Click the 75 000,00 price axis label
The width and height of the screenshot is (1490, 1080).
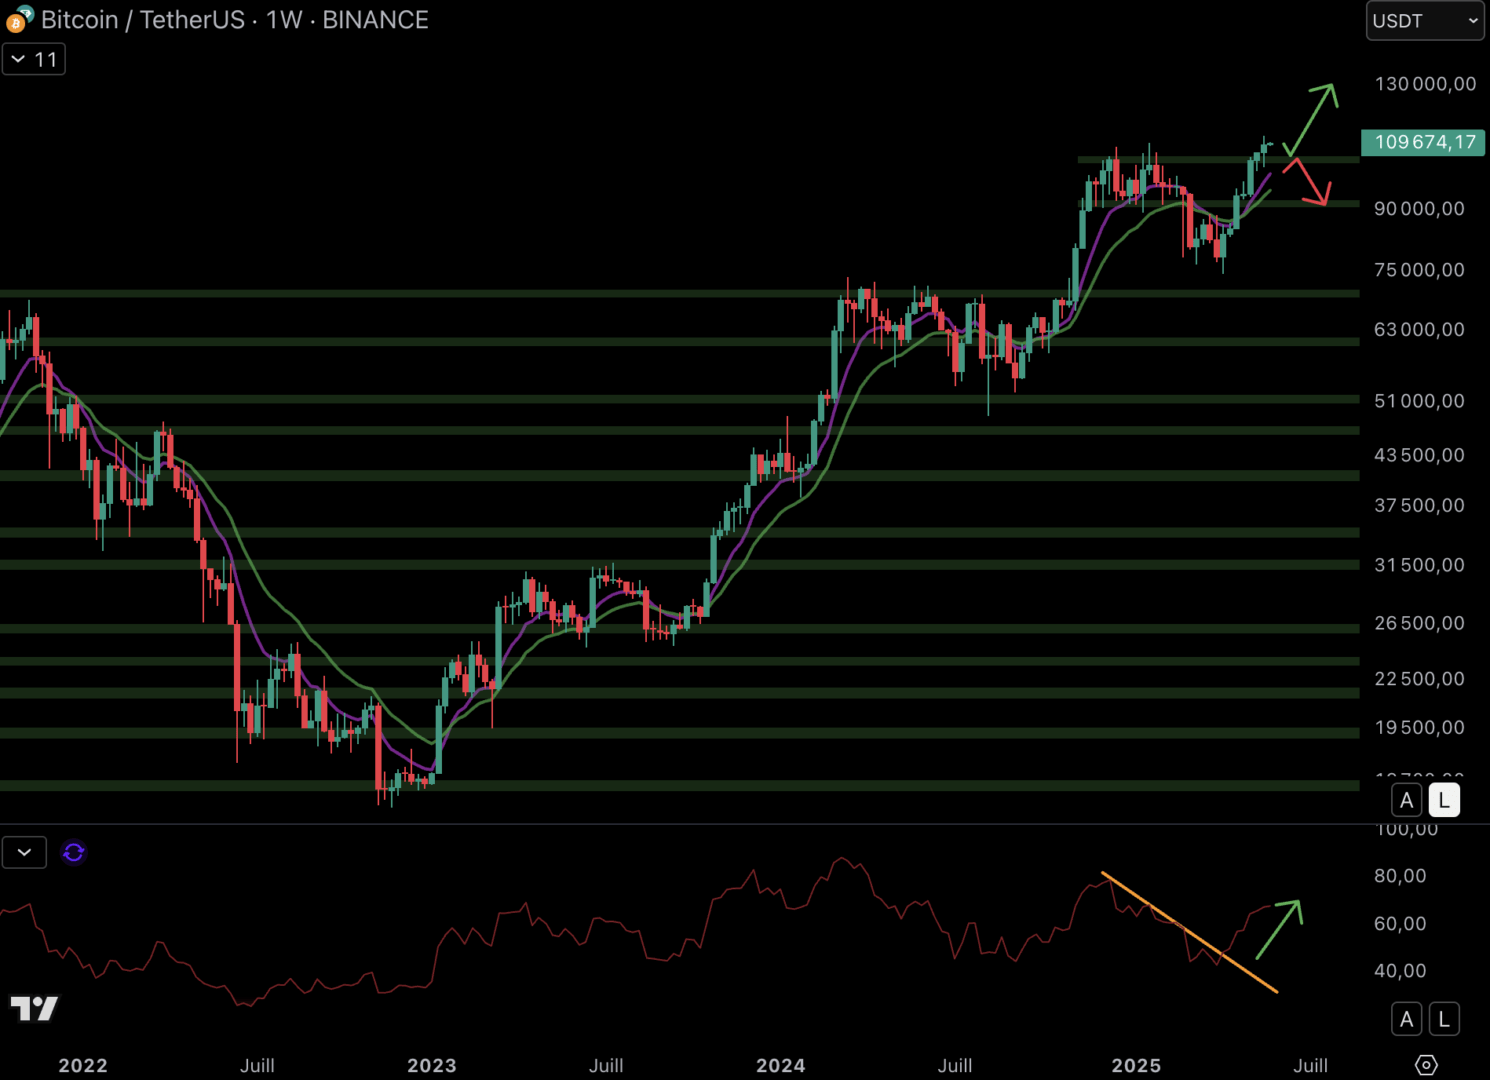[x=1419, y=270]
